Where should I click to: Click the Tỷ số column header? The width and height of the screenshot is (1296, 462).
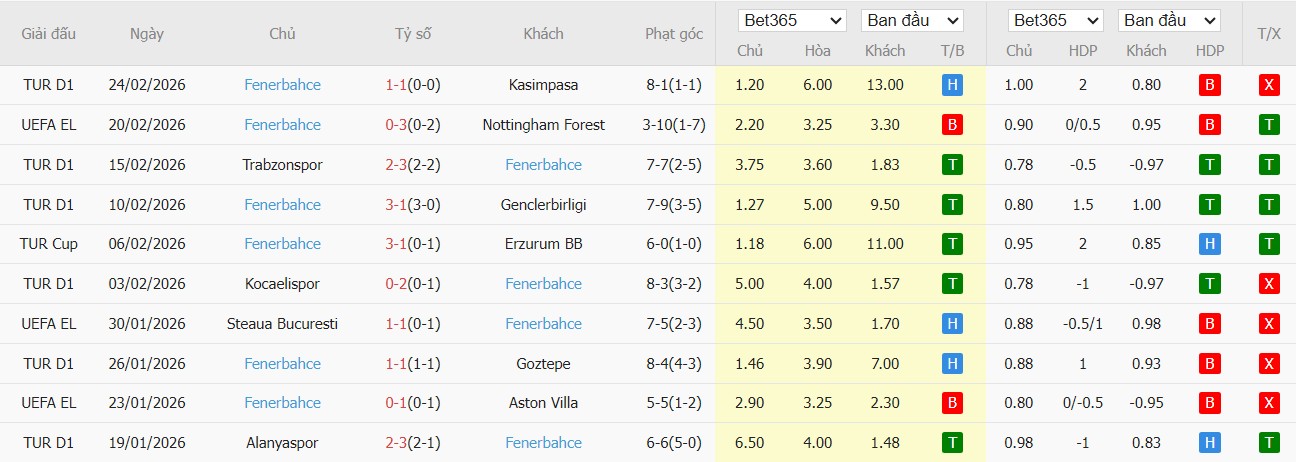point(413,34)
